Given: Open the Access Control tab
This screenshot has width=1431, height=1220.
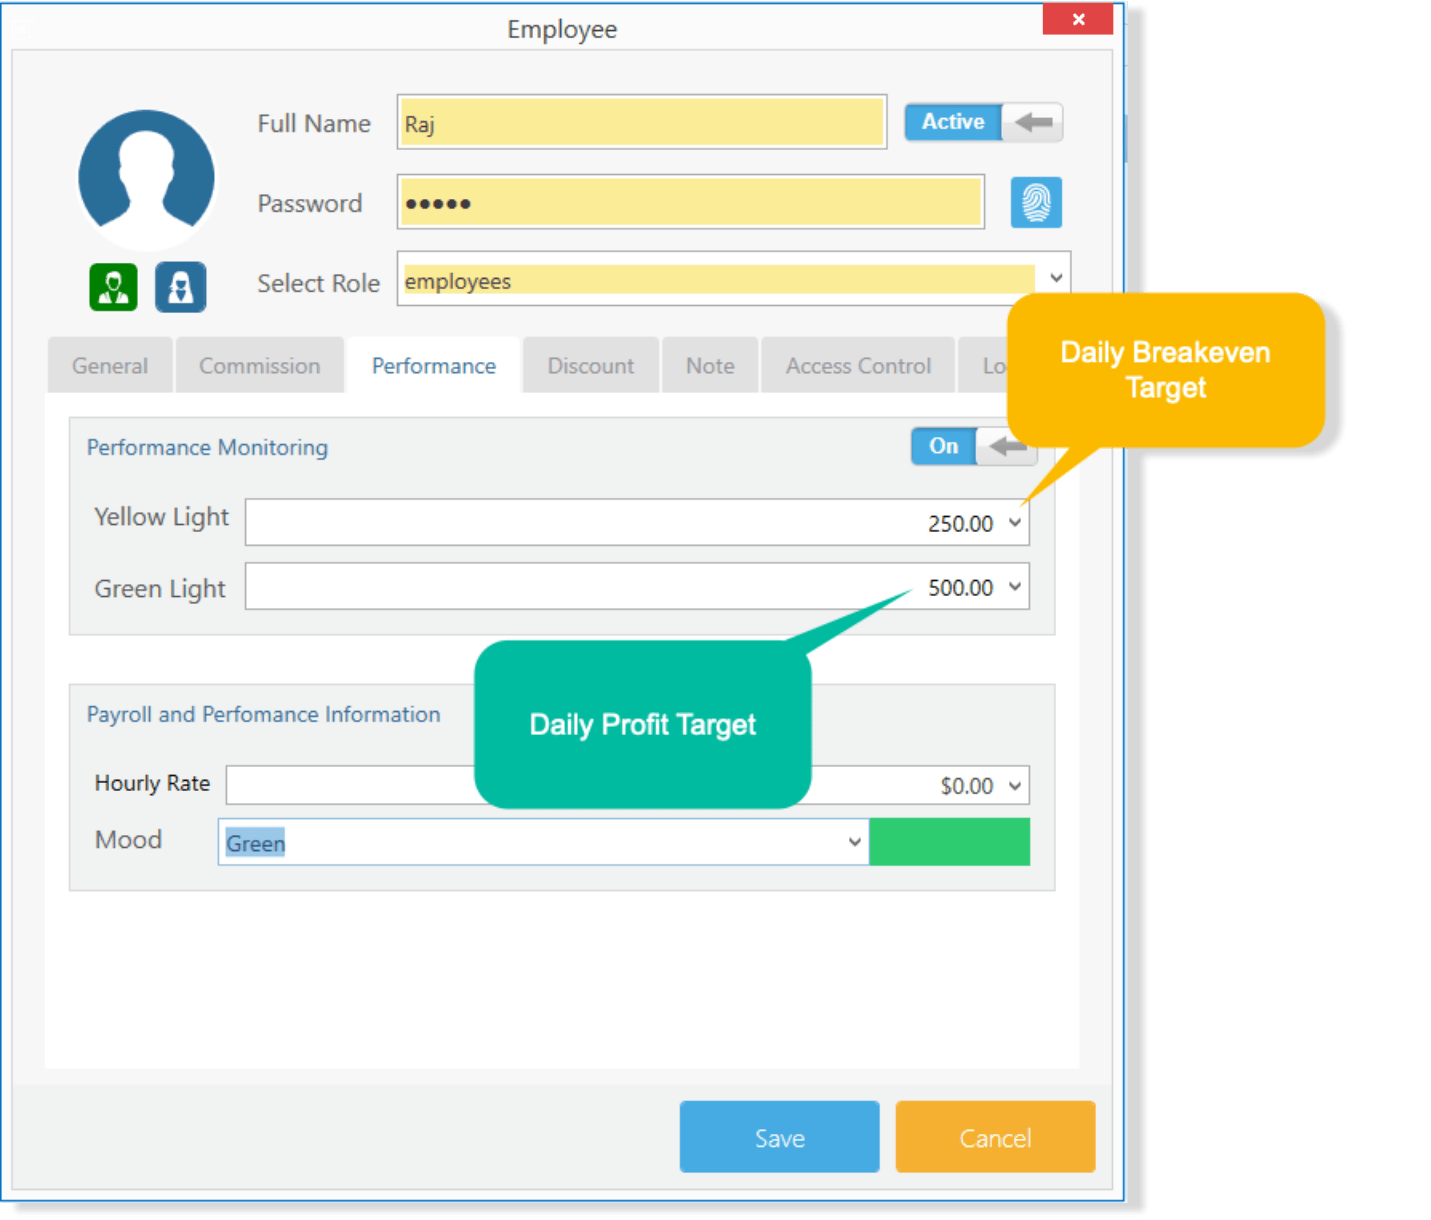Looking at the screenshot, I should click(857, 365).
